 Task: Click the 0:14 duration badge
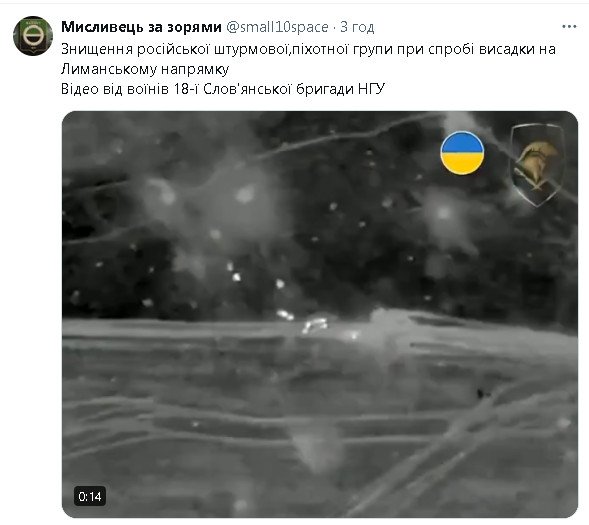(x=90, y=496)
